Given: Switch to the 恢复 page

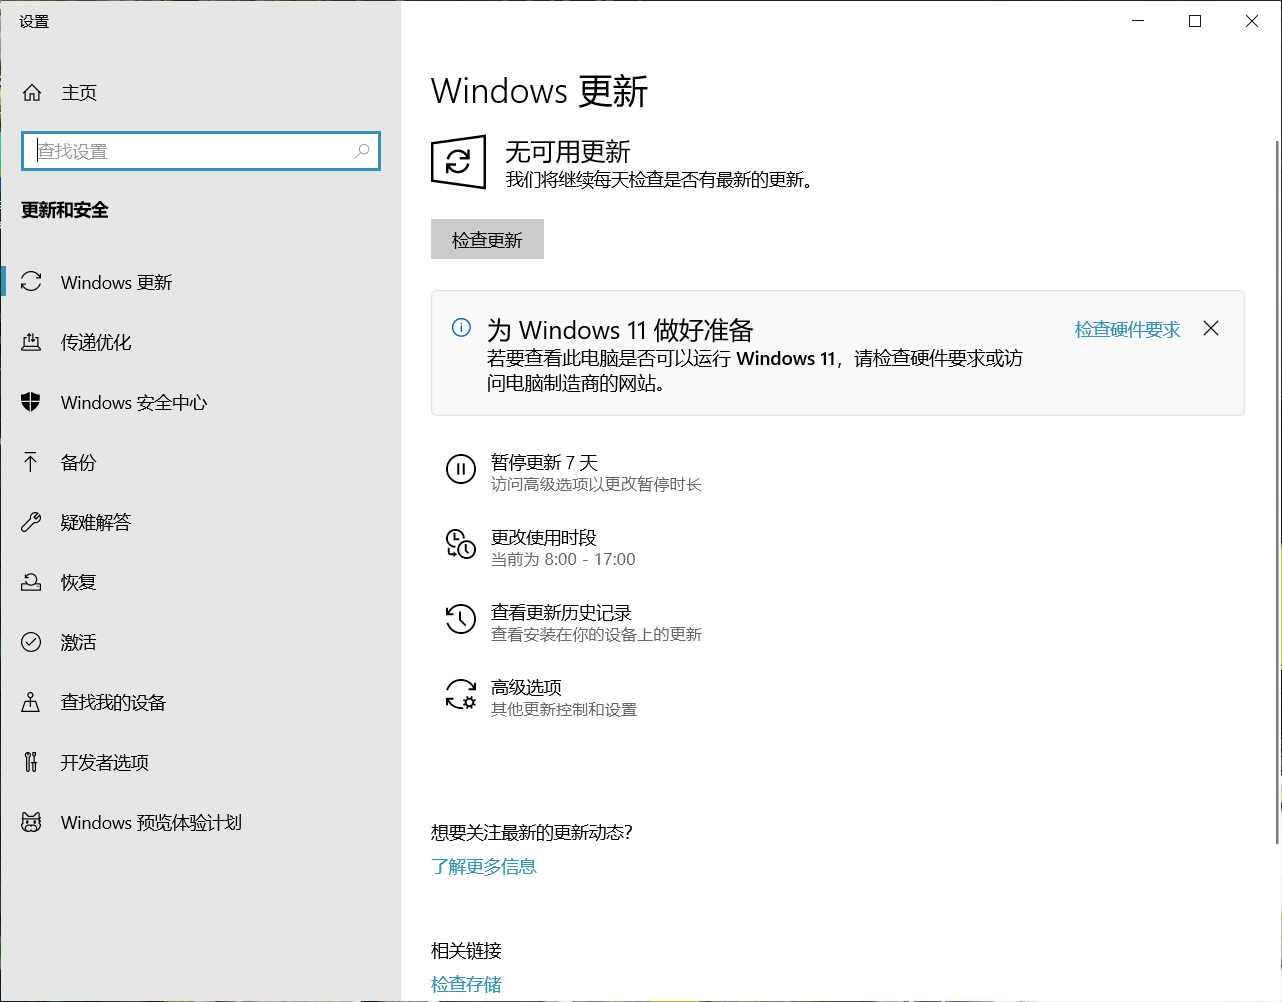Looking at the screenshot, I should coord(200,582).
